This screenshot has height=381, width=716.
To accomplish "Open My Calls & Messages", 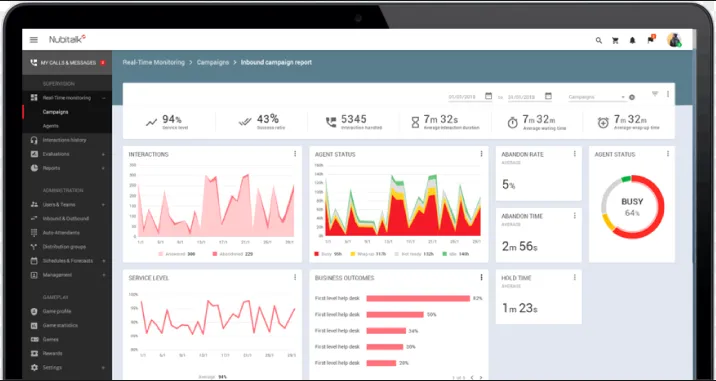I will (x=67, y=63).
